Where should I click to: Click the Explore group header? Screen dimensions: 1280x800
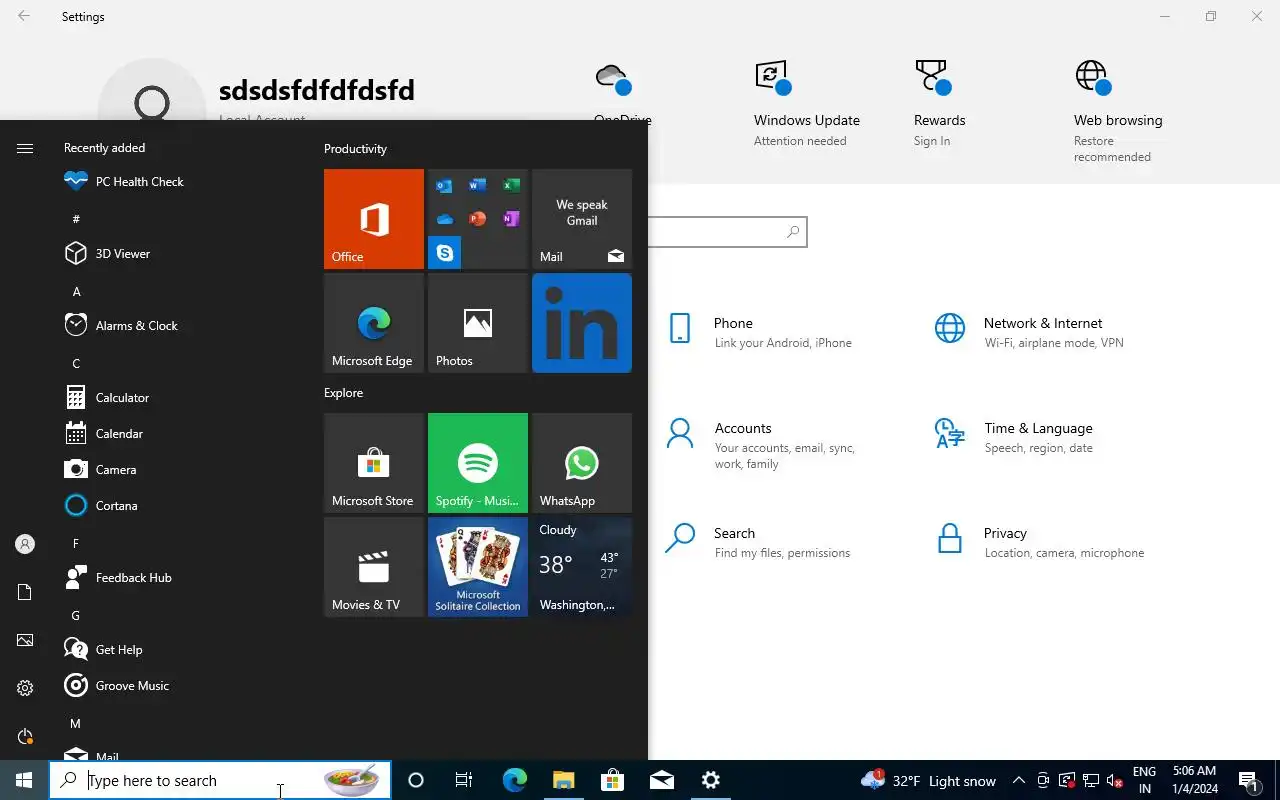tap(343, 393)
